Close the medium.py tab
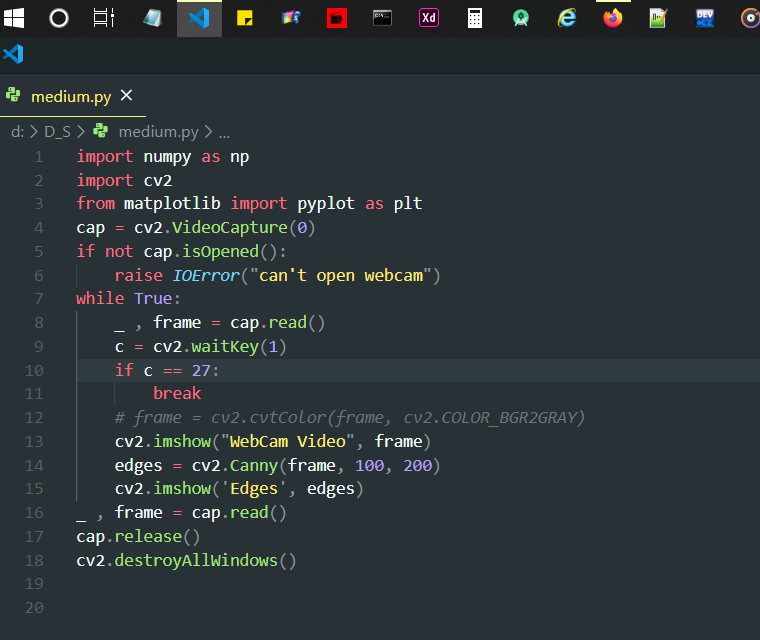This screenshot has height=640, width=760. pos(127,96)
